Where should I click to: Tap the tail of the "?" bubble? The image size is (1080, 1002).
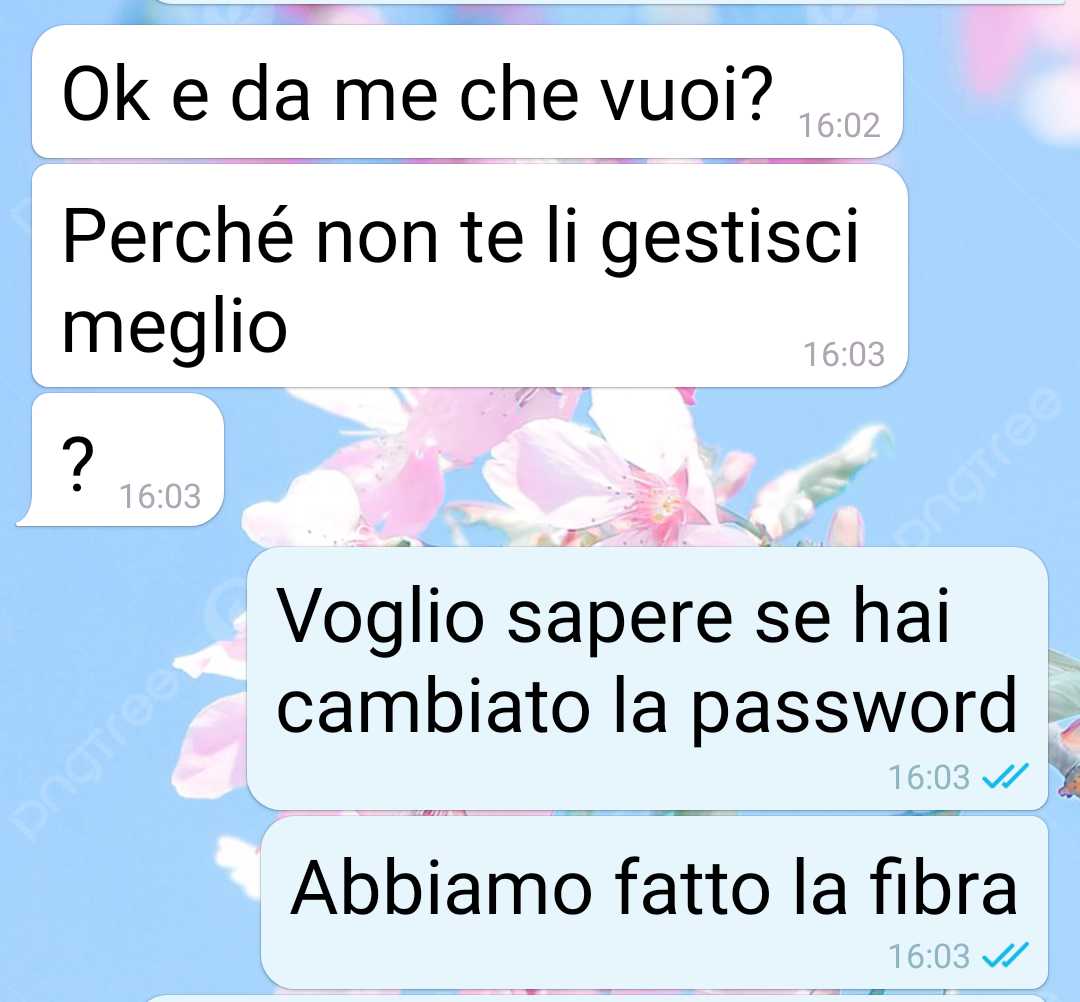click(x=25, y=516)
